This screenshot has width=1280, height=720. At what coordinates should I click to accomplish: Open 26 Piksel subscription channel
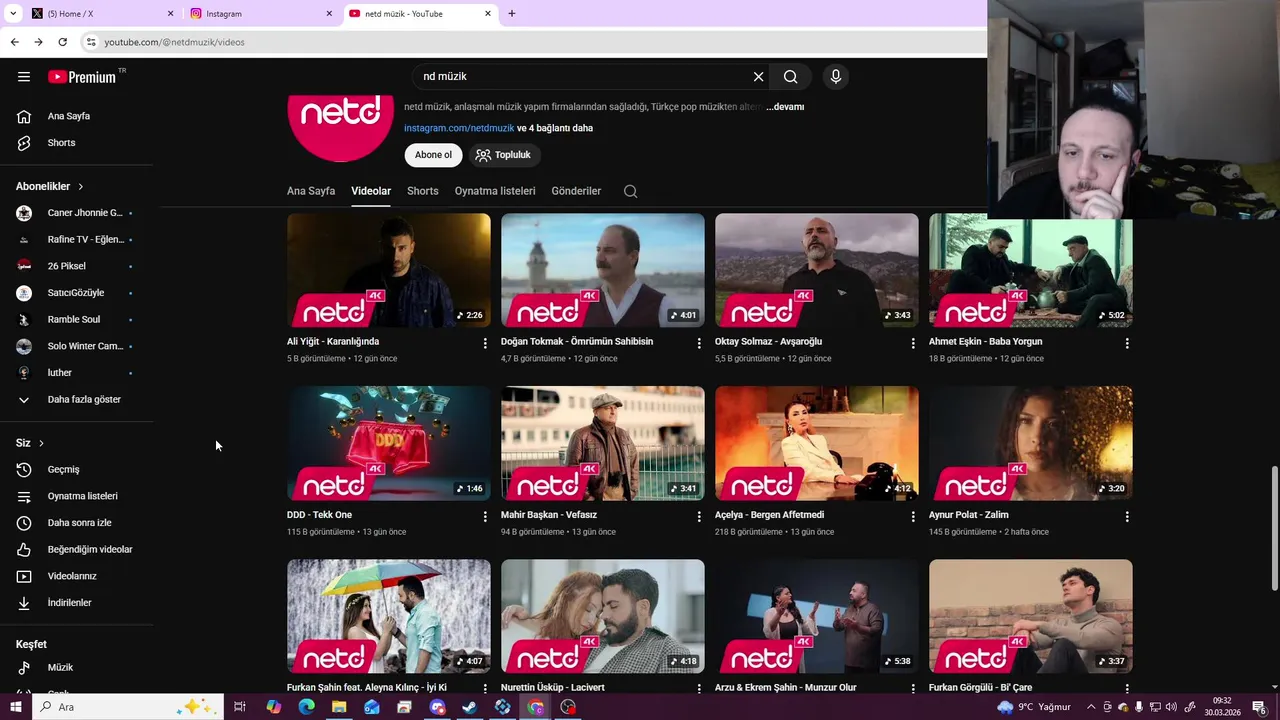tap(76, 266)
